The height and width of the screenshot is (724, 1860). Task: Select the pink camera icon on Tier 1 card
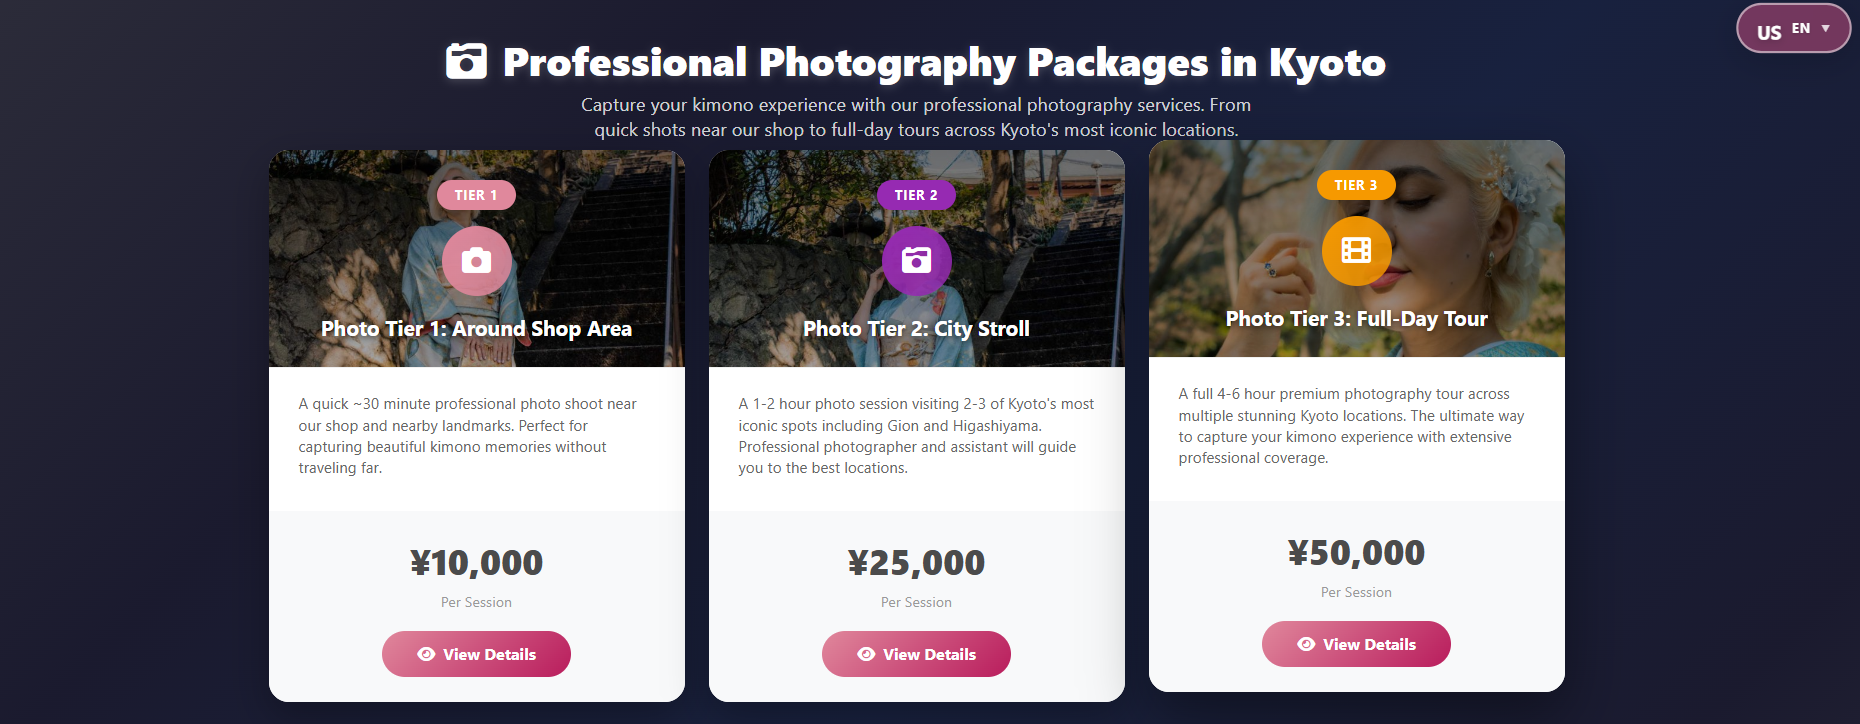tap(476, 261)
